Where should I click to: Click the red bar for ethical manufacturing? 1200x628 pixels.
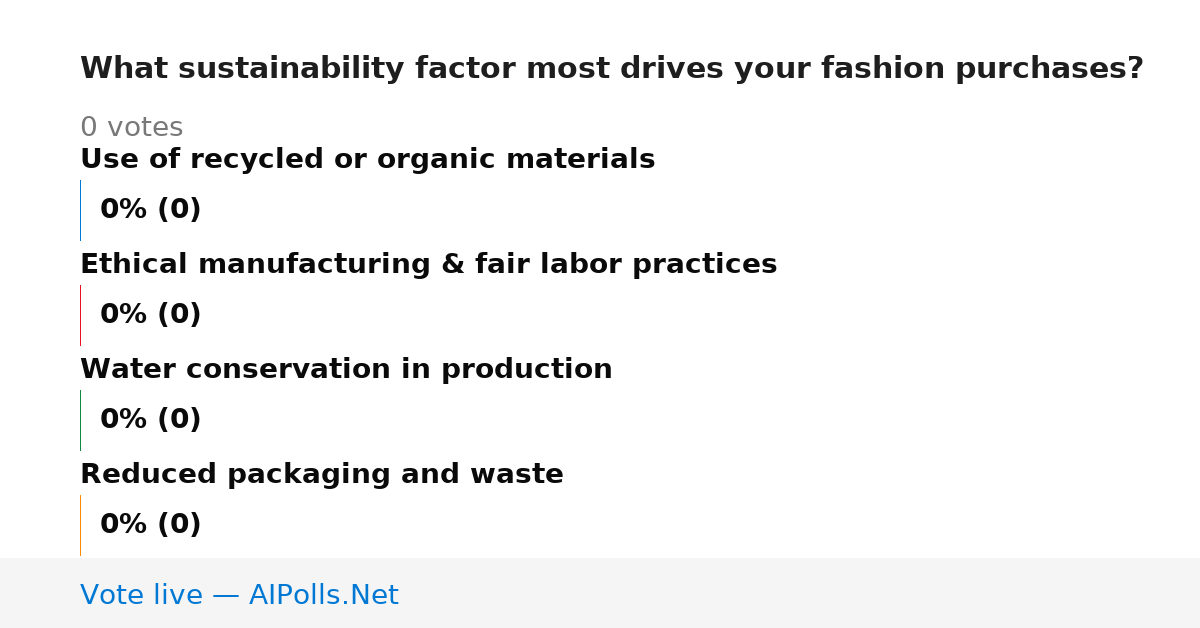pos(80,315)
